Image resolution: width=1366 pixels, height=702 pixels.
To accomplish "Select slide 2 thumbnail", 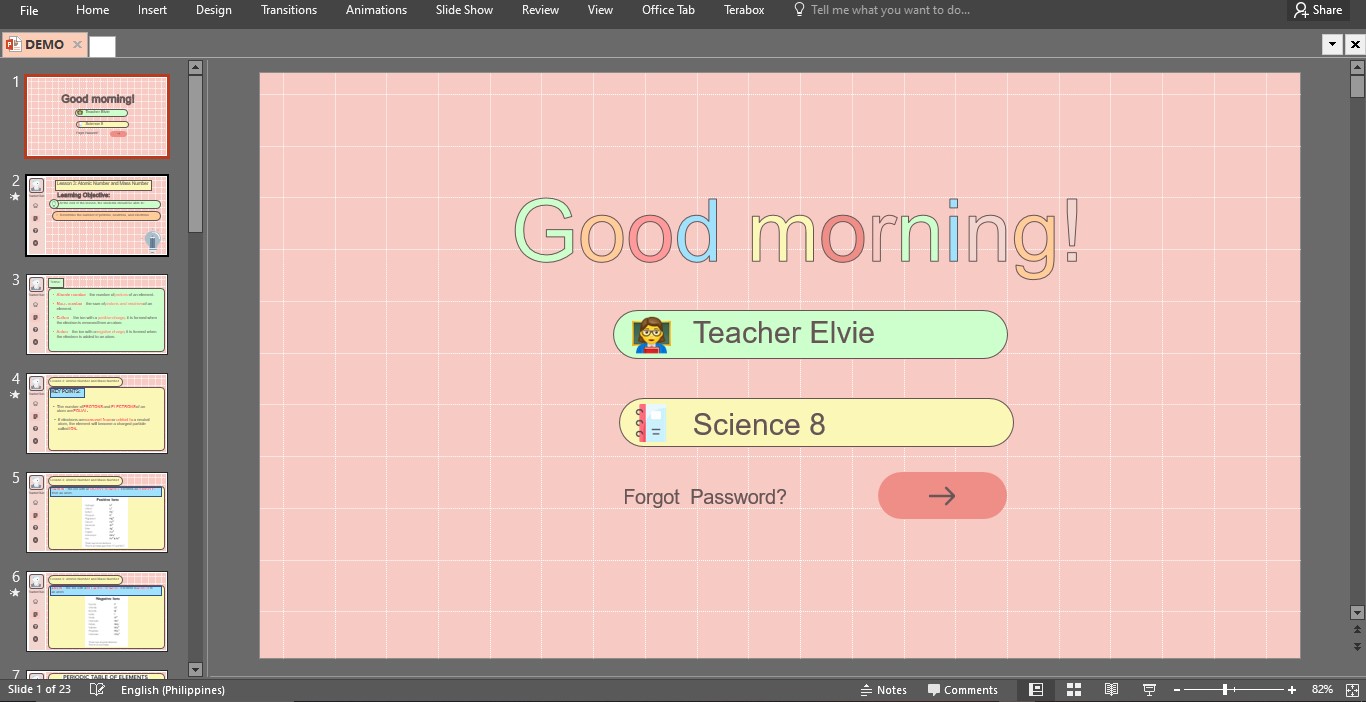I will pyautogui.click(x=97, y=215).
